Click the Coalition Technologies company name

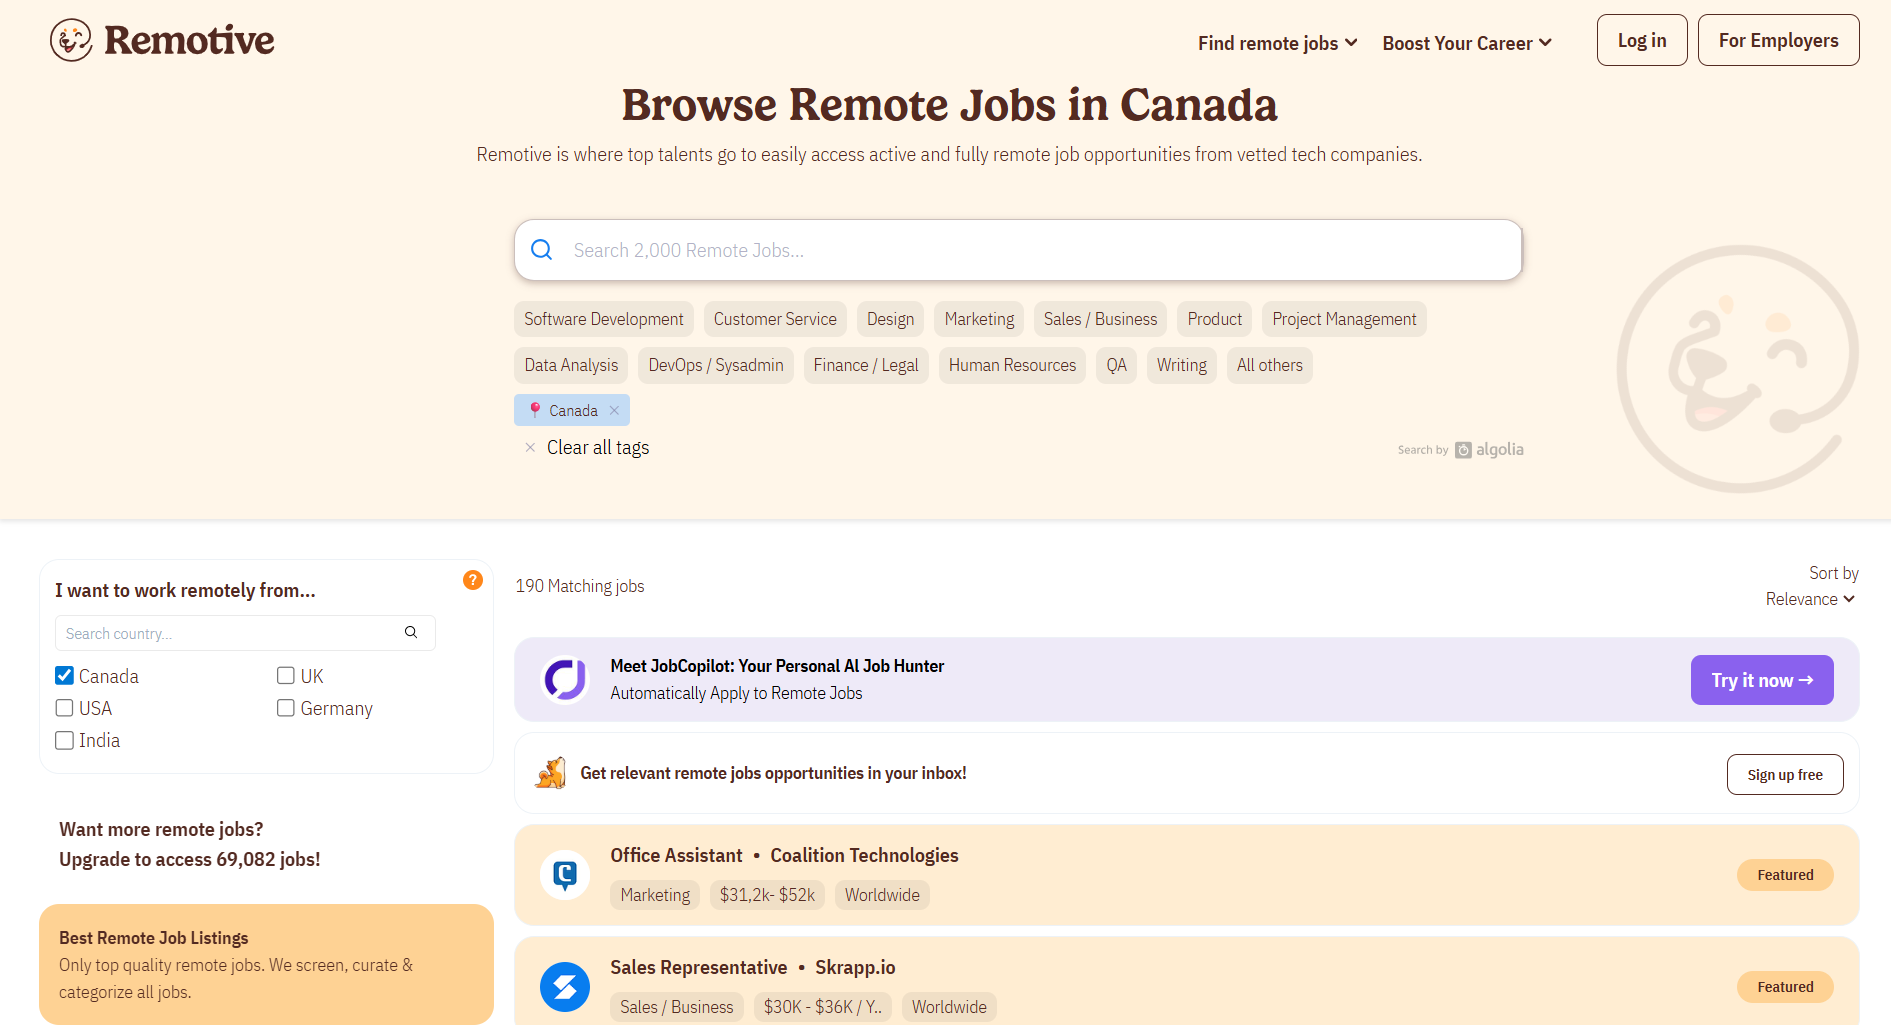864,855
